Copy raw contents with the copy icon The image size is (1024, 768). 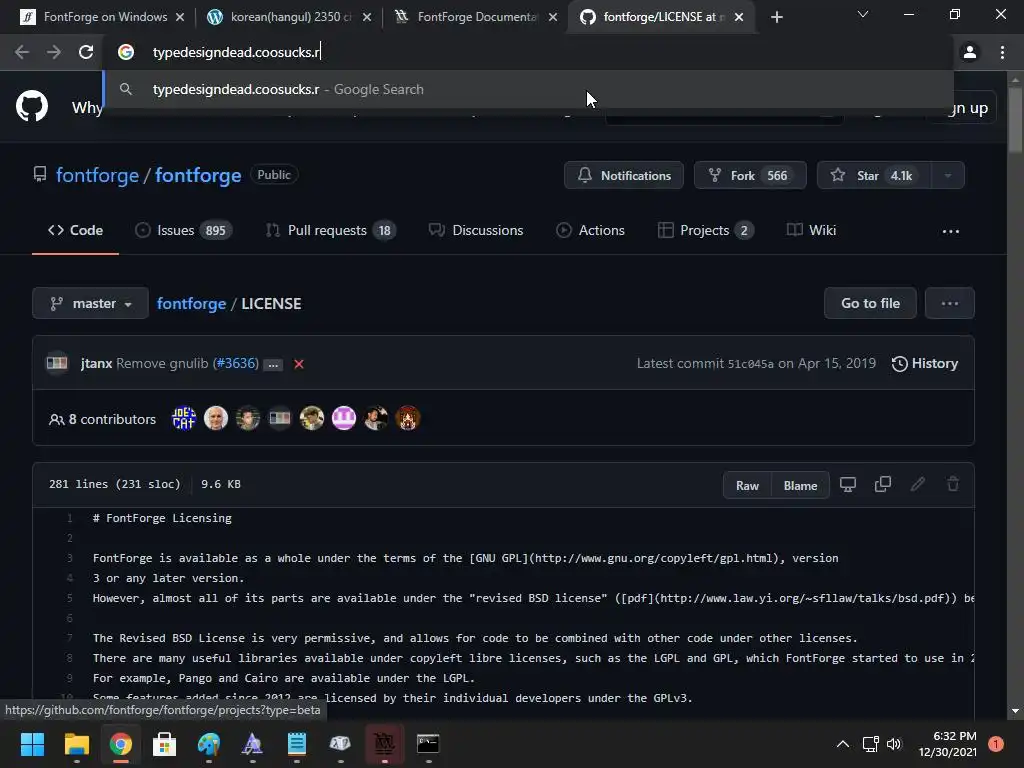pos(883,485)
